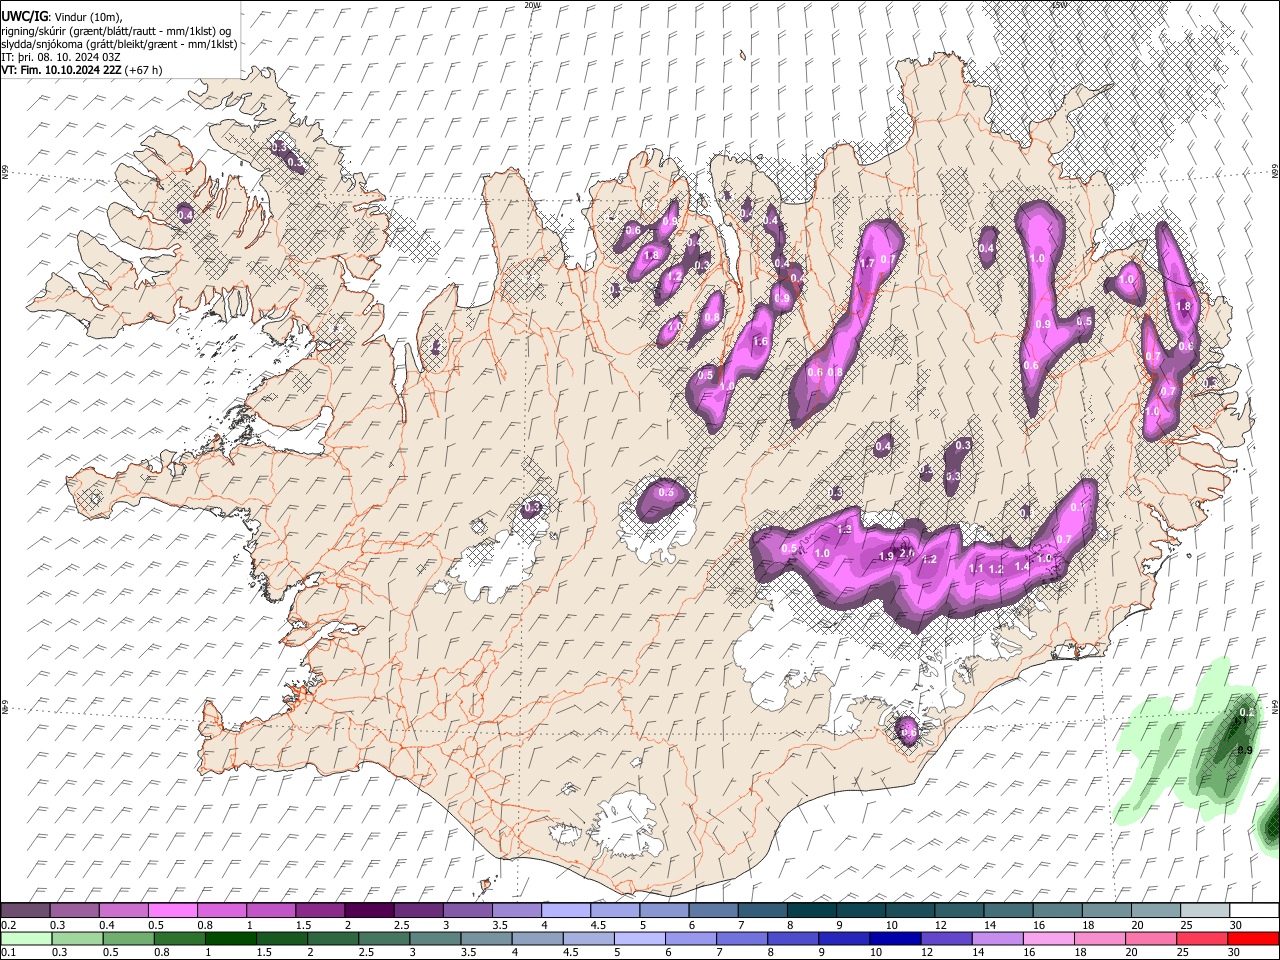The image size is (1280, 960).
Task: Click the '1.9' value in the southern snow band
Action: pos(886,557)
